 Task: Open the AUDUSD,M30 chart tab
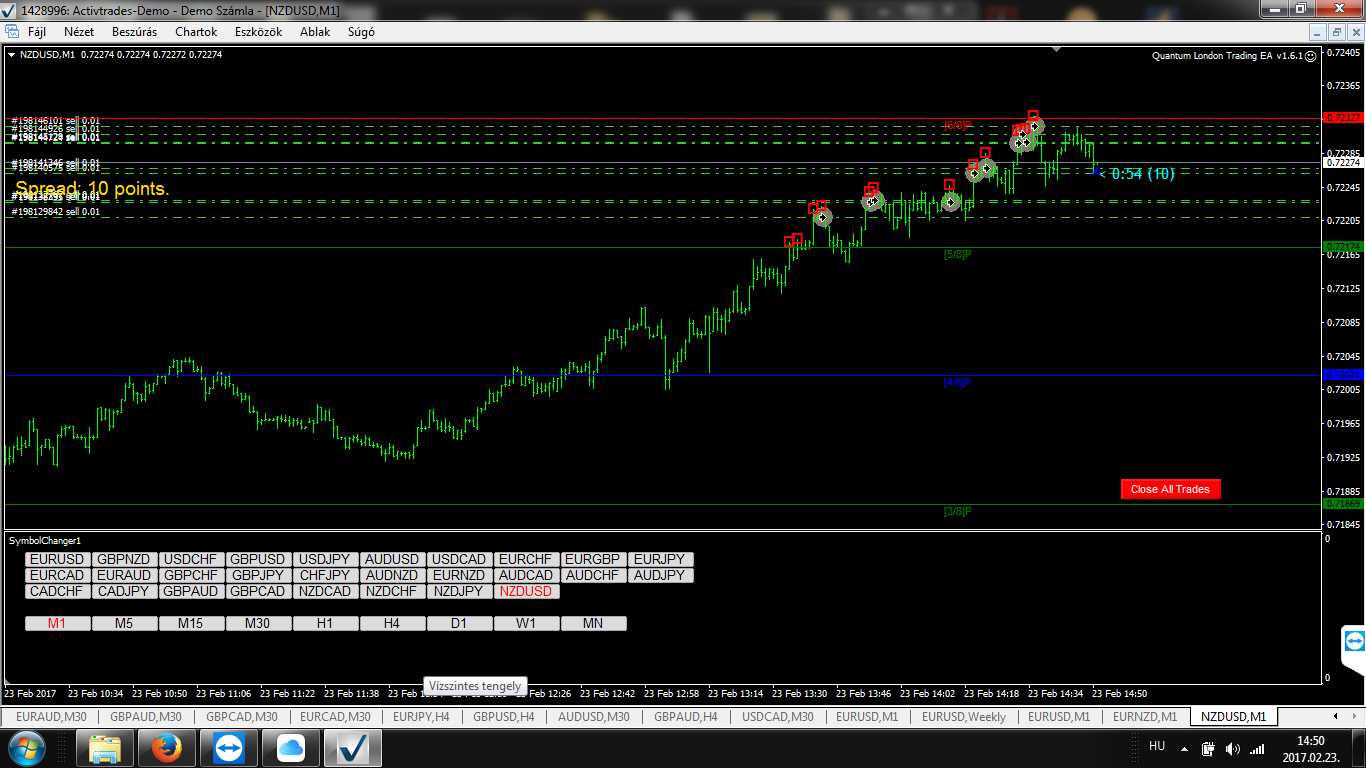[594, 717]
